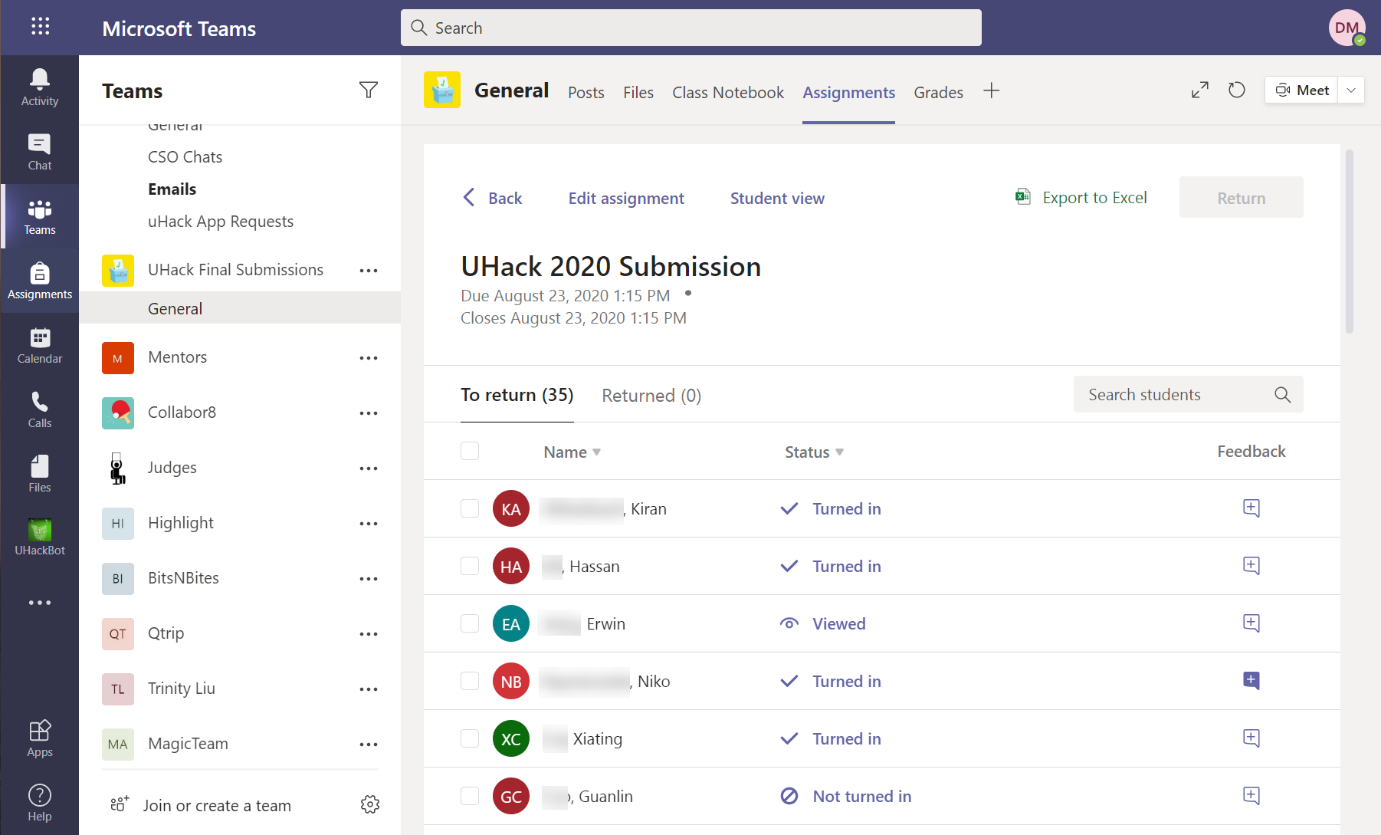
Task: Show the Returned (0) tab
Action: (x=651, y=396)
